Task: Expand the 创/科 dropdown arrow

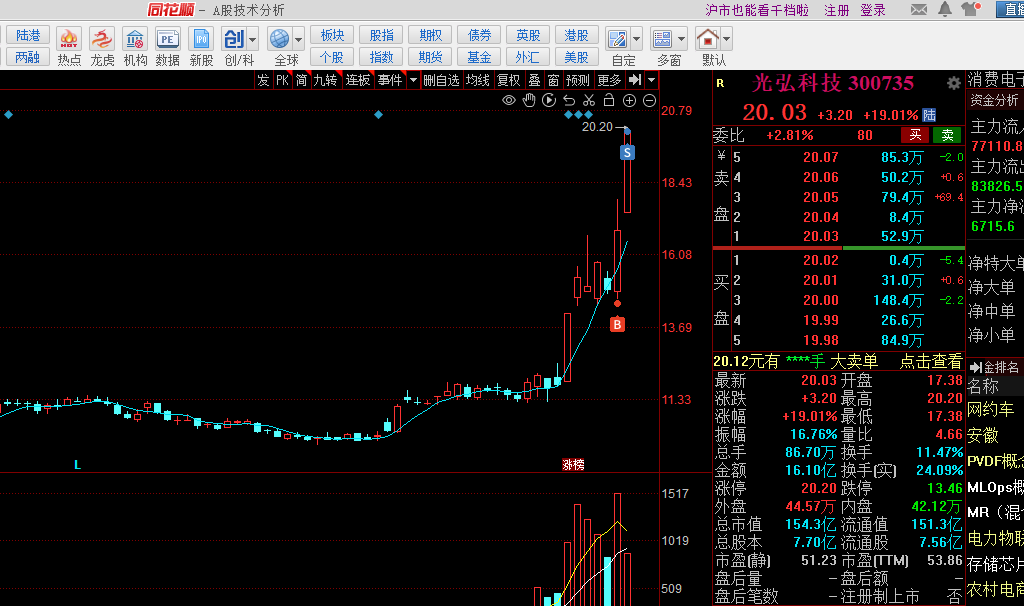Action: 253,39
